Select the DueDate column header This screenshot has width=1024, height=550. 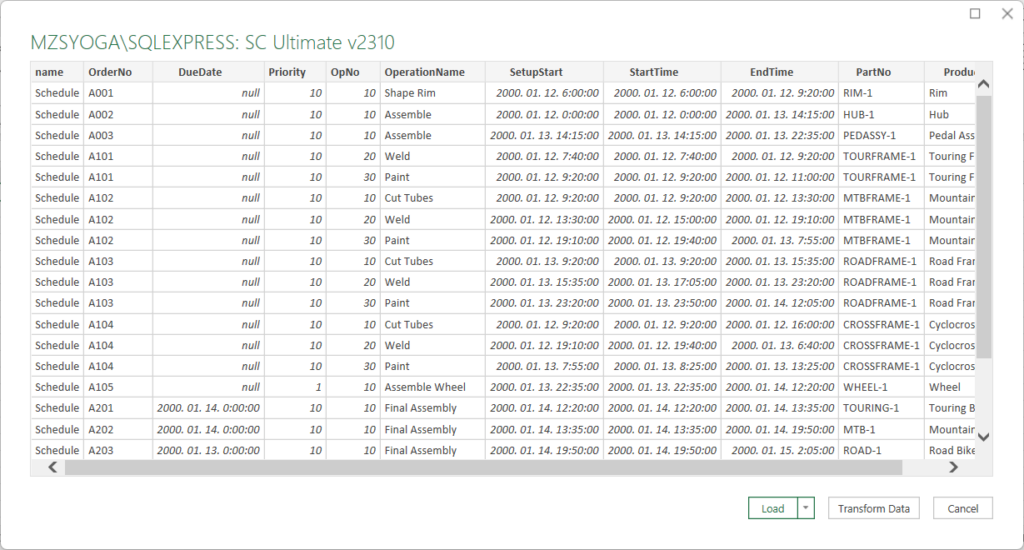point(208,72)
